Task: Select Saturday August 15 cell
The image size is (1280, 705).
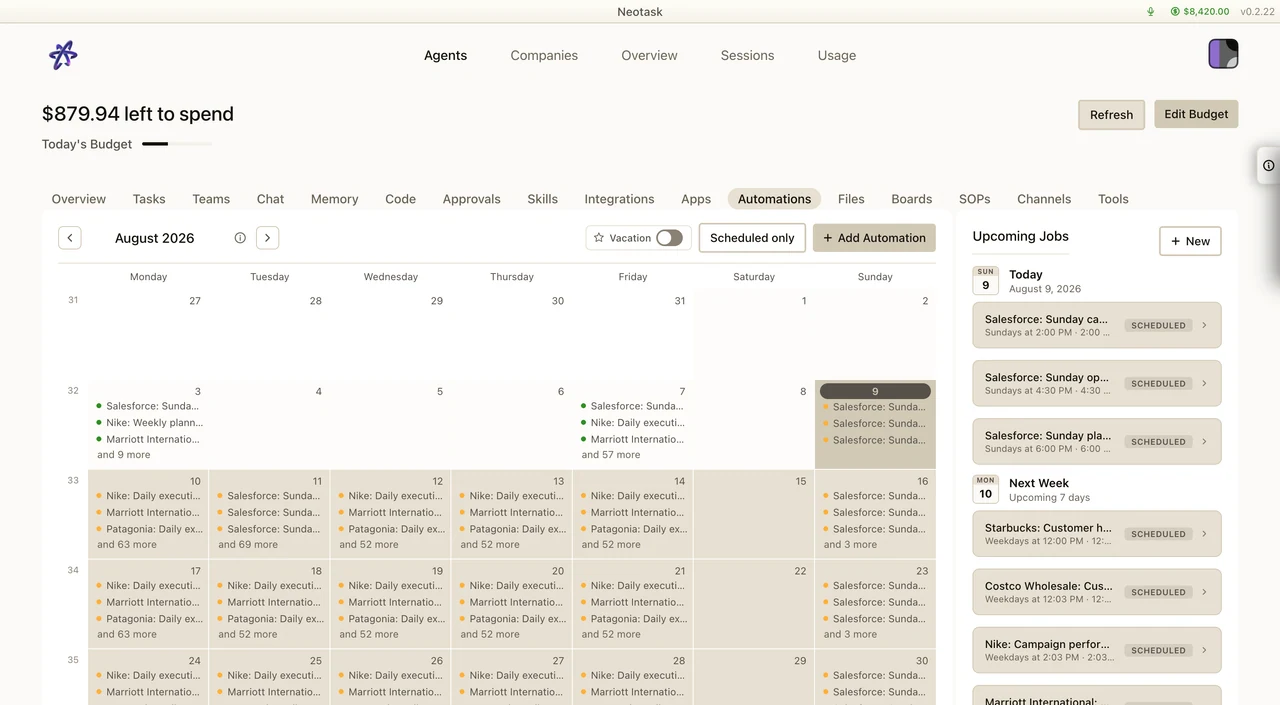Action: click(x=754, y=514)
